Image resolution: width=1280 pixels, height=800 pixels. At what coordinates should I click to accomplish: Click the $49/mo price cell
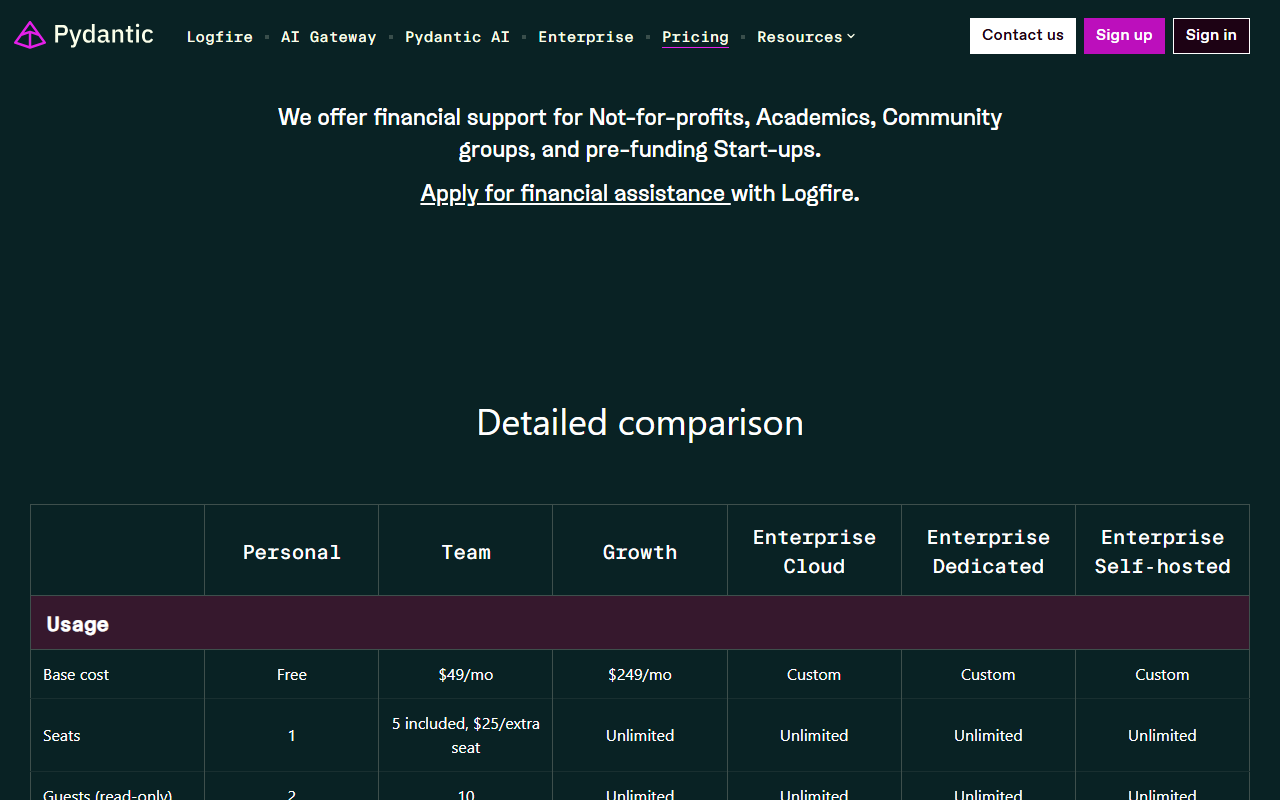466,675
